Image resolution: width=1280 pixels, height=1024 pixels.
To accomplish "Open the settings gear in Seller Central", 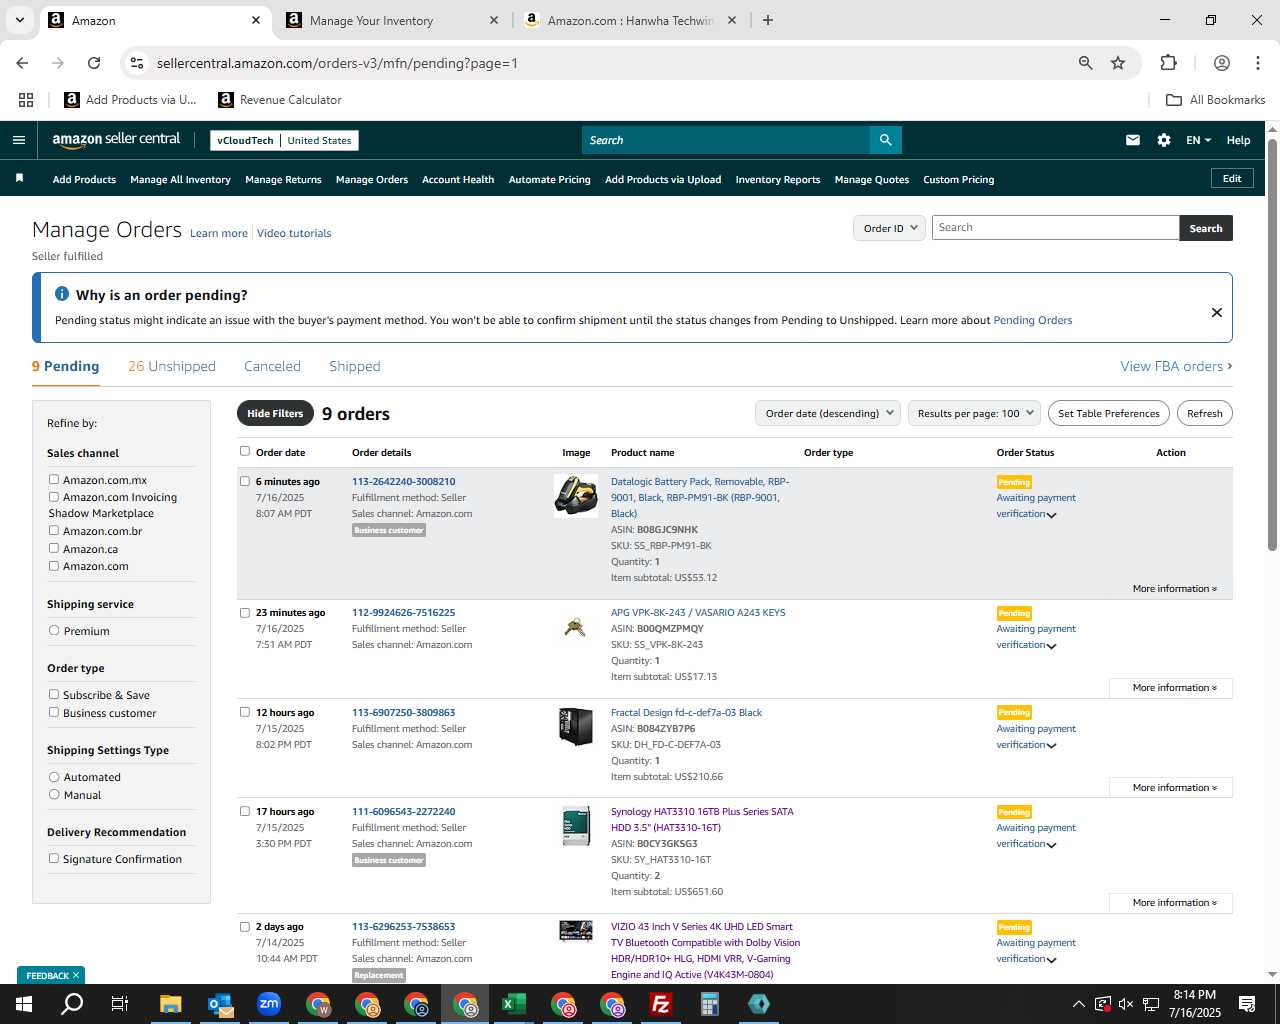I will [x=1164, y=140].
